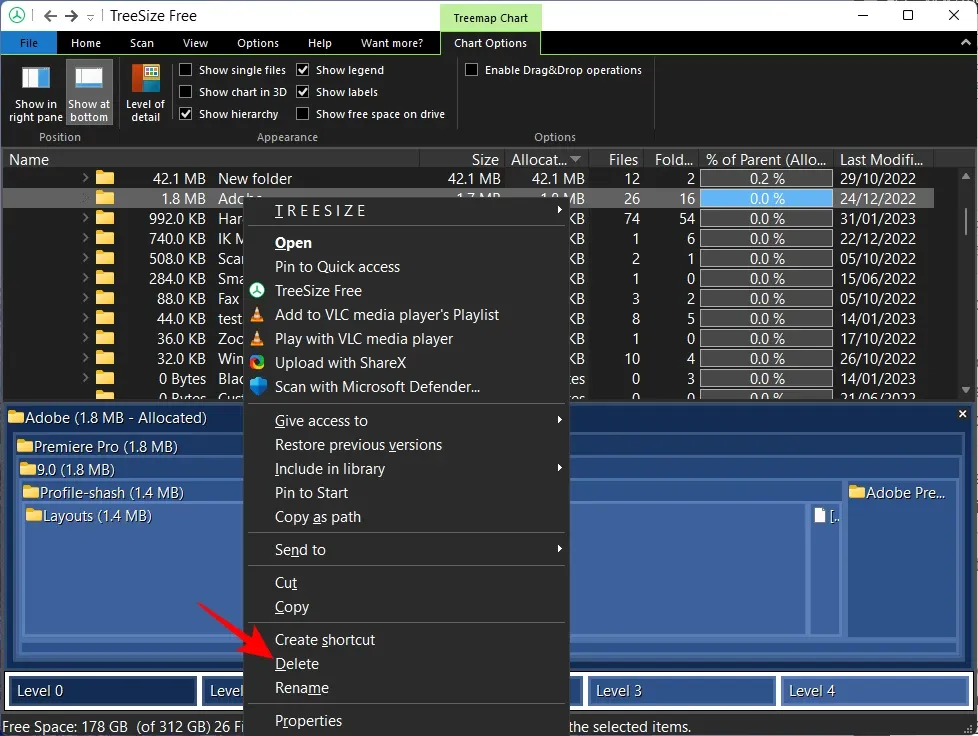Click the folder icon next to New folder
Screen dimensions: 978x736
(x=104, y=178)
